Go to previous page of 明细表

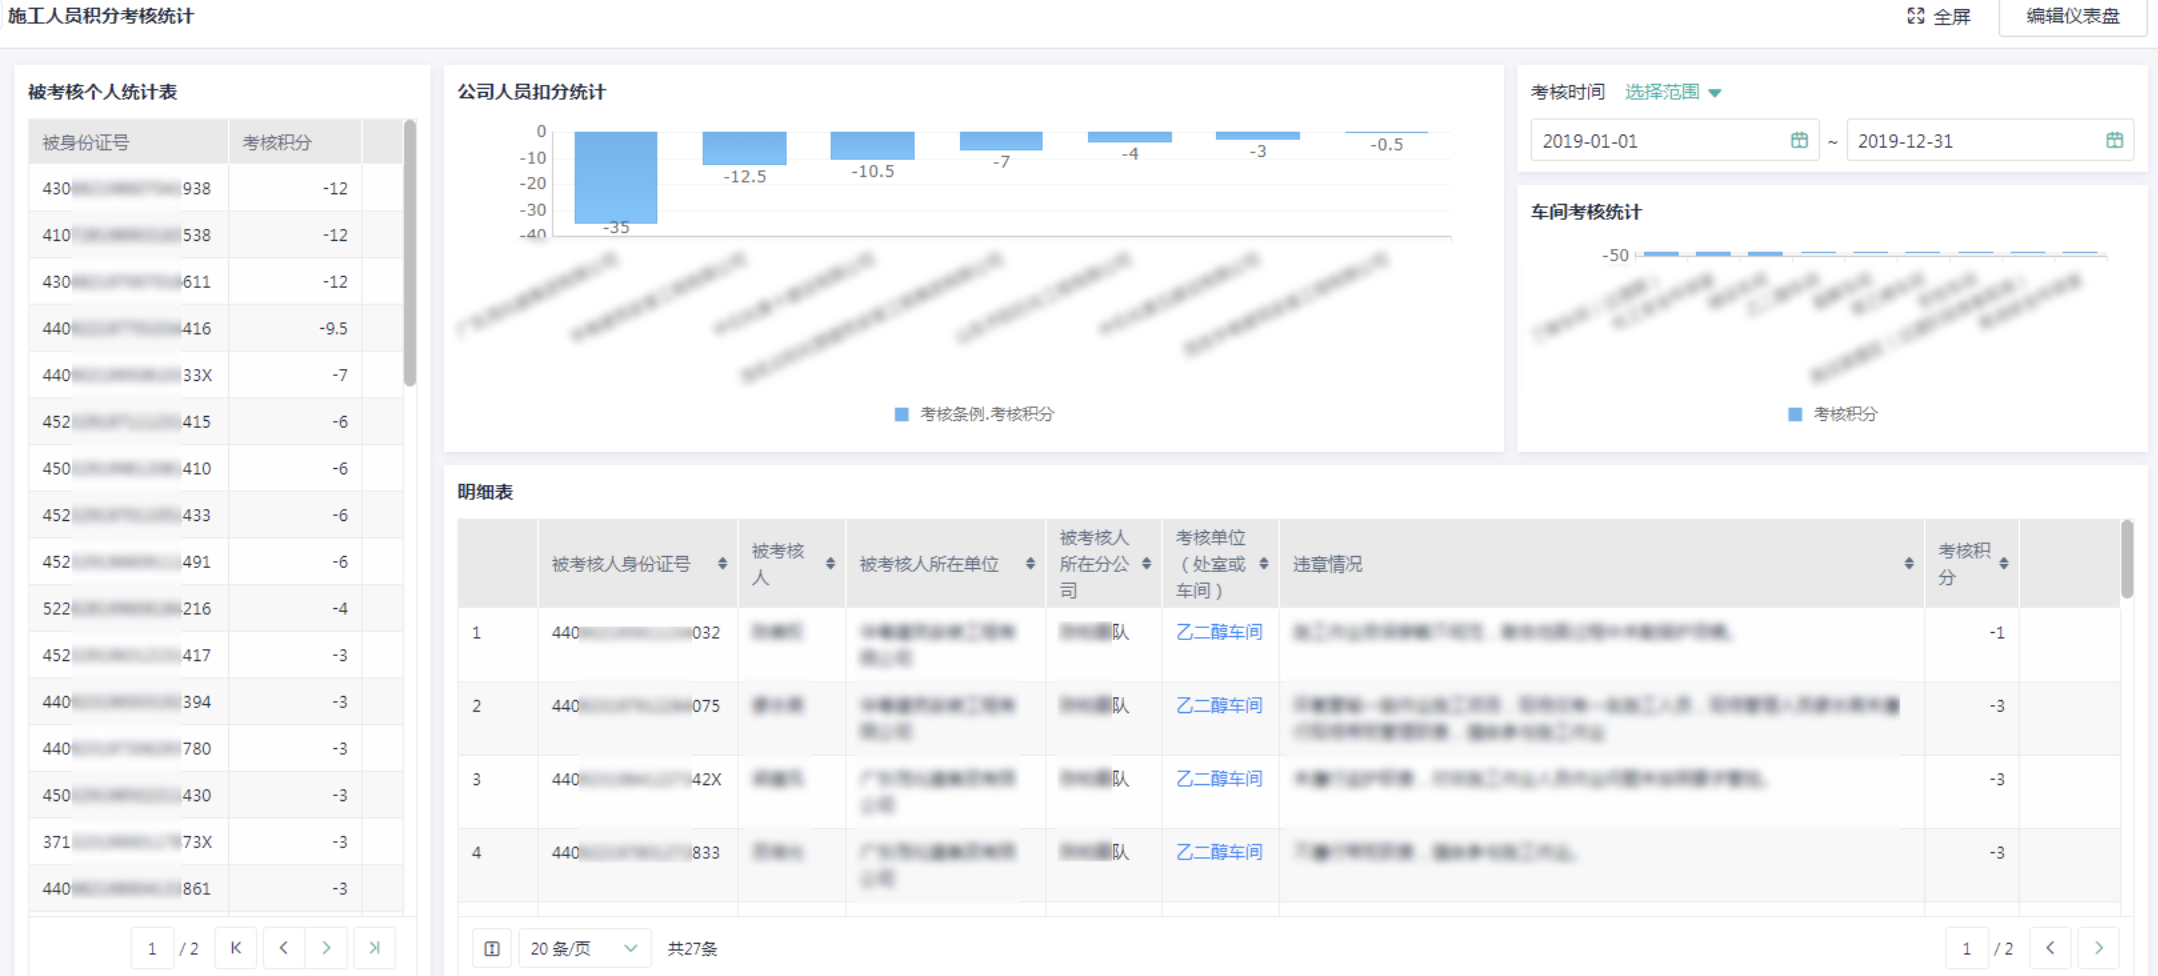click(2050, 948)
